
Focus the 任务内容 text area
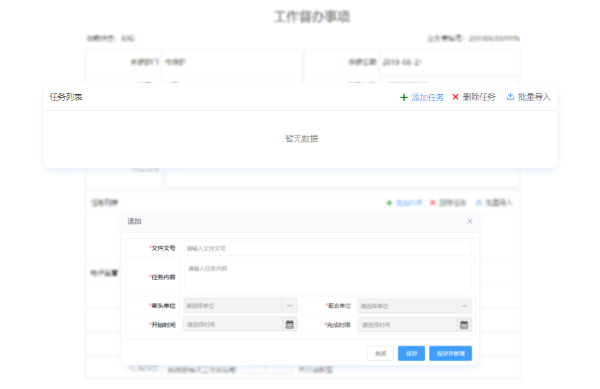(328, 277)
